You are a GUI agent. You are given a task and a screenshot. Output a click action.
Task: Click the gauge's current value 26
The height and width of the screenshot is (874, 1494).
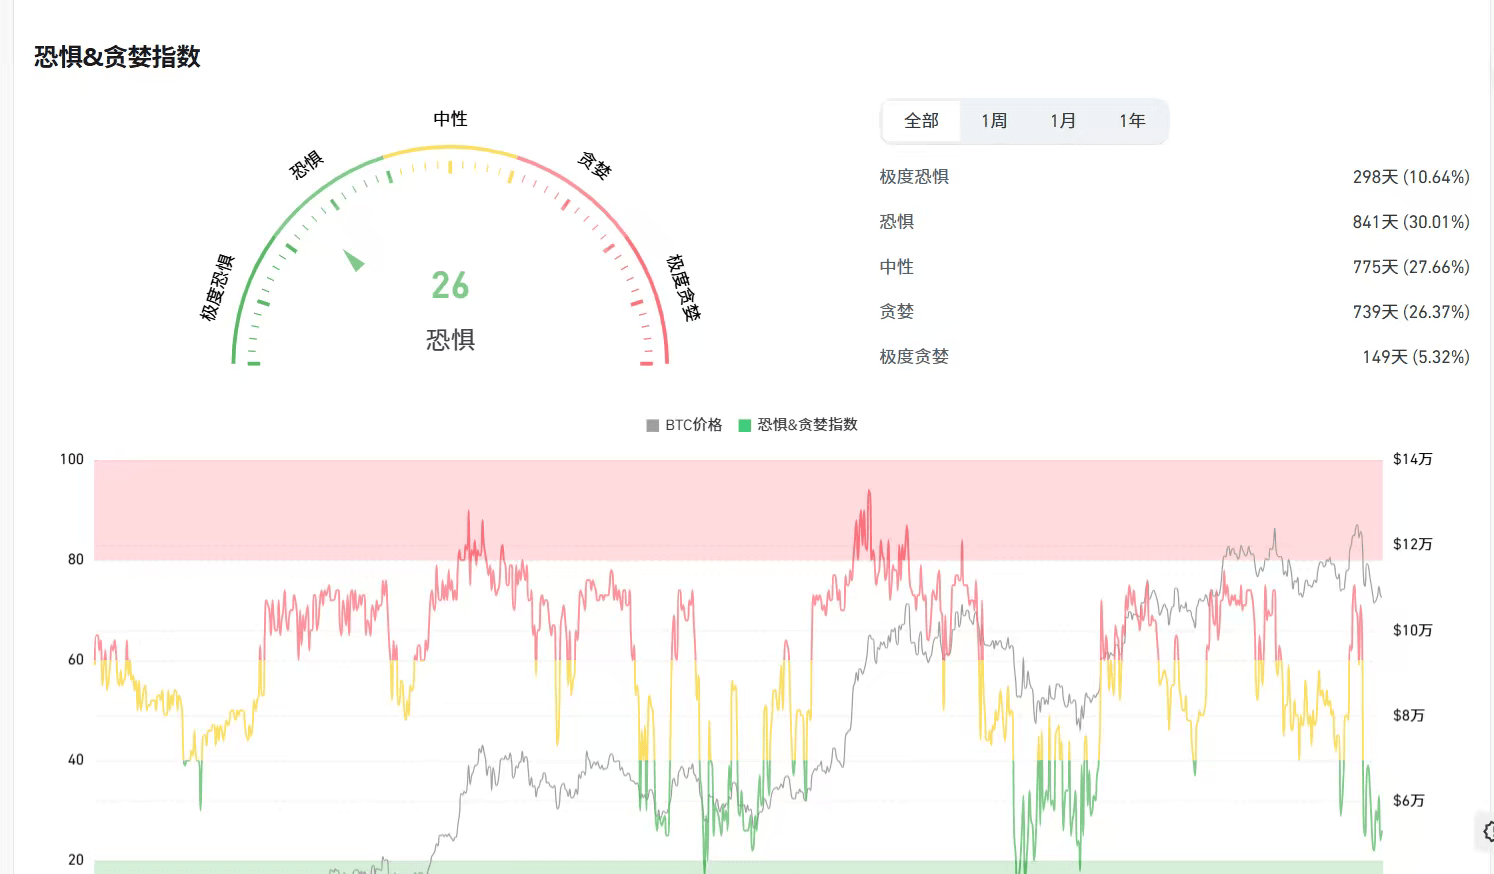450,286
